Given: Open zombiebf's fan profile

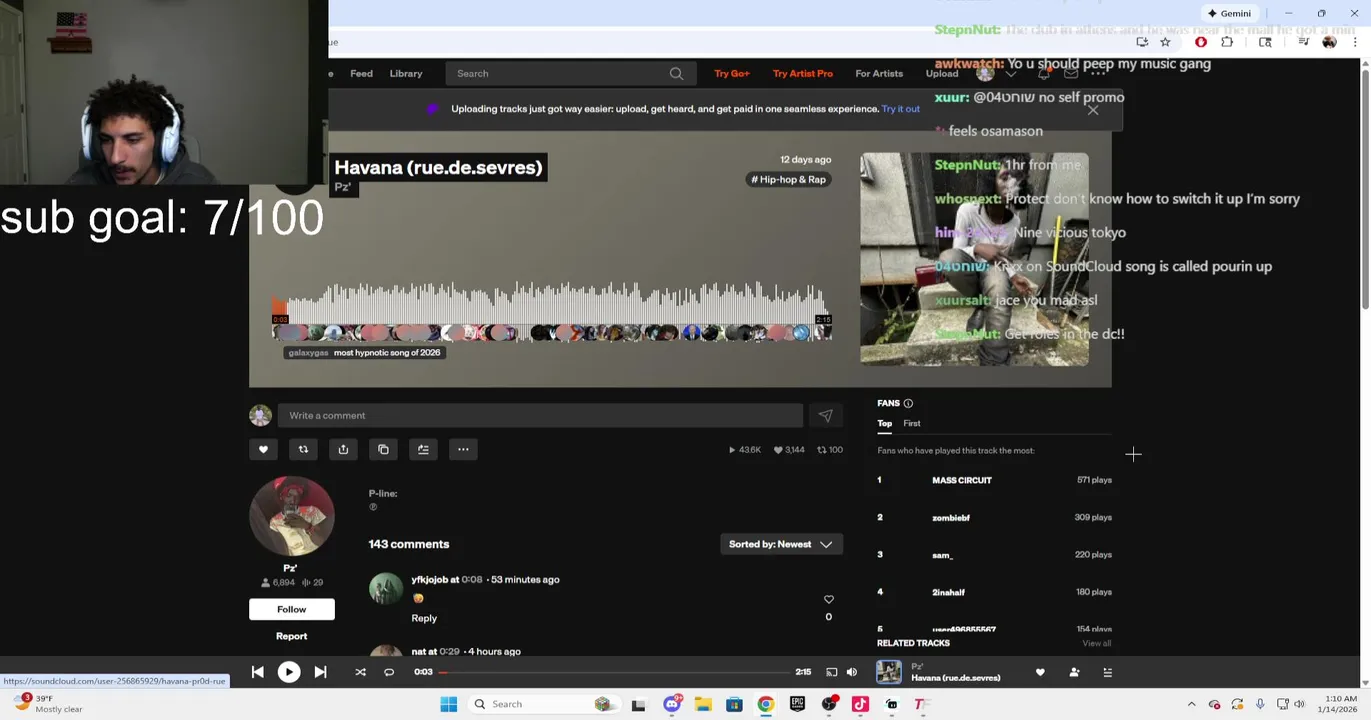Looking at the screenshot, I should 951,518.
